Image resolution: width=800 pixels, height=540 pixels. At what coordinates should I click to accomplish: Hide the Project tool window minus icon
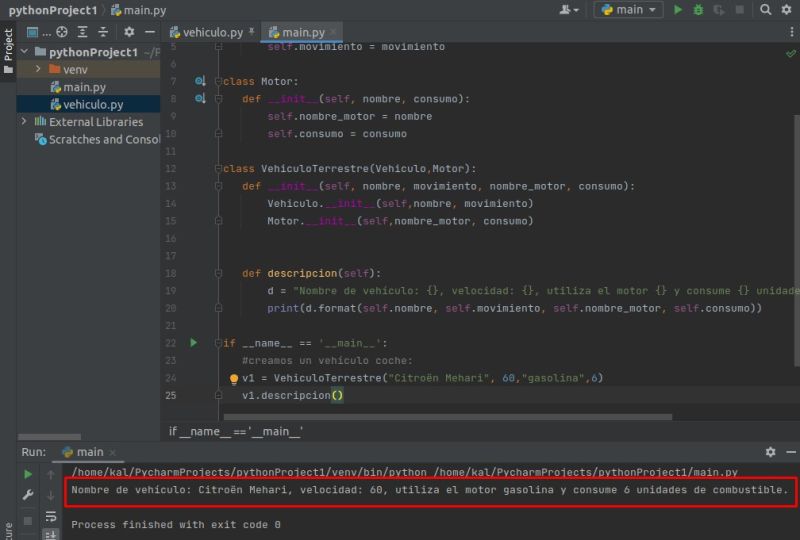point(149,32)
